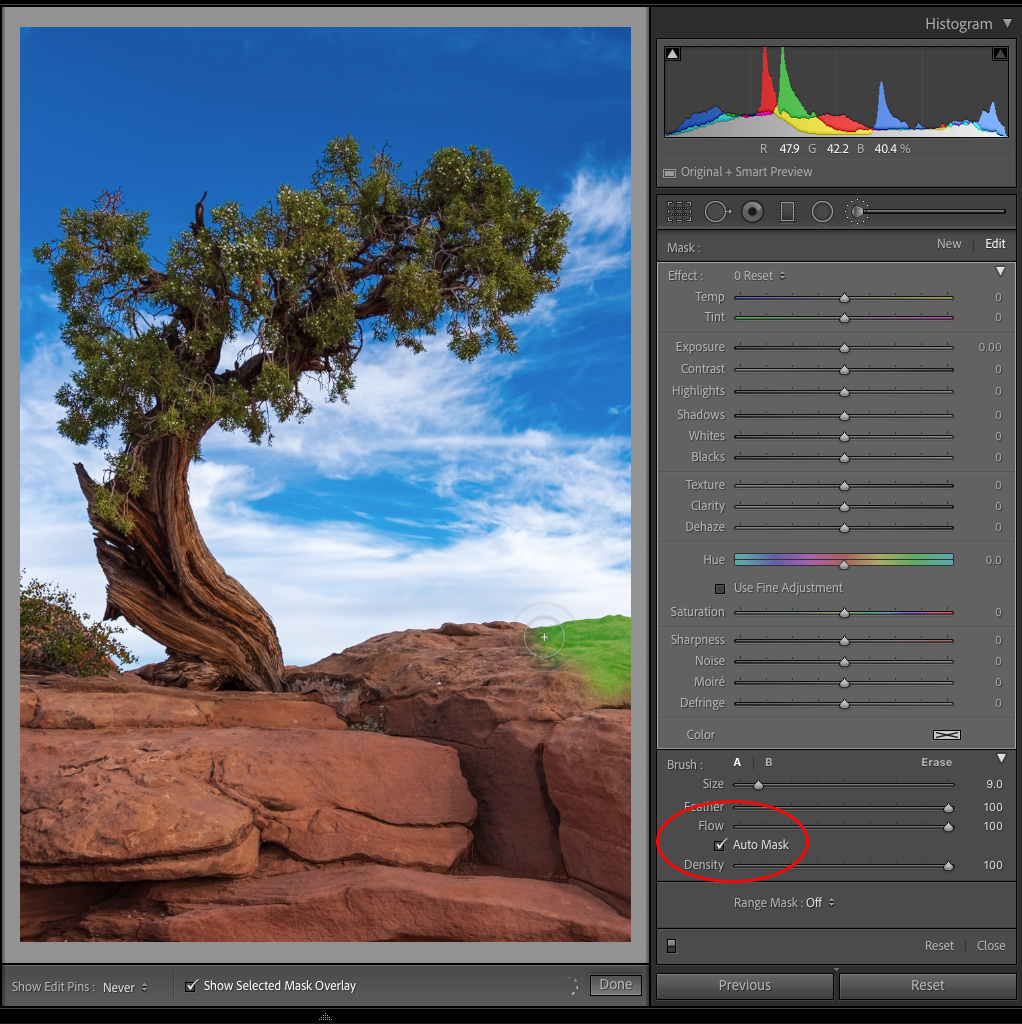
Task: Uncheck the Auto Mask checkbox
Action: pos(720,845)
